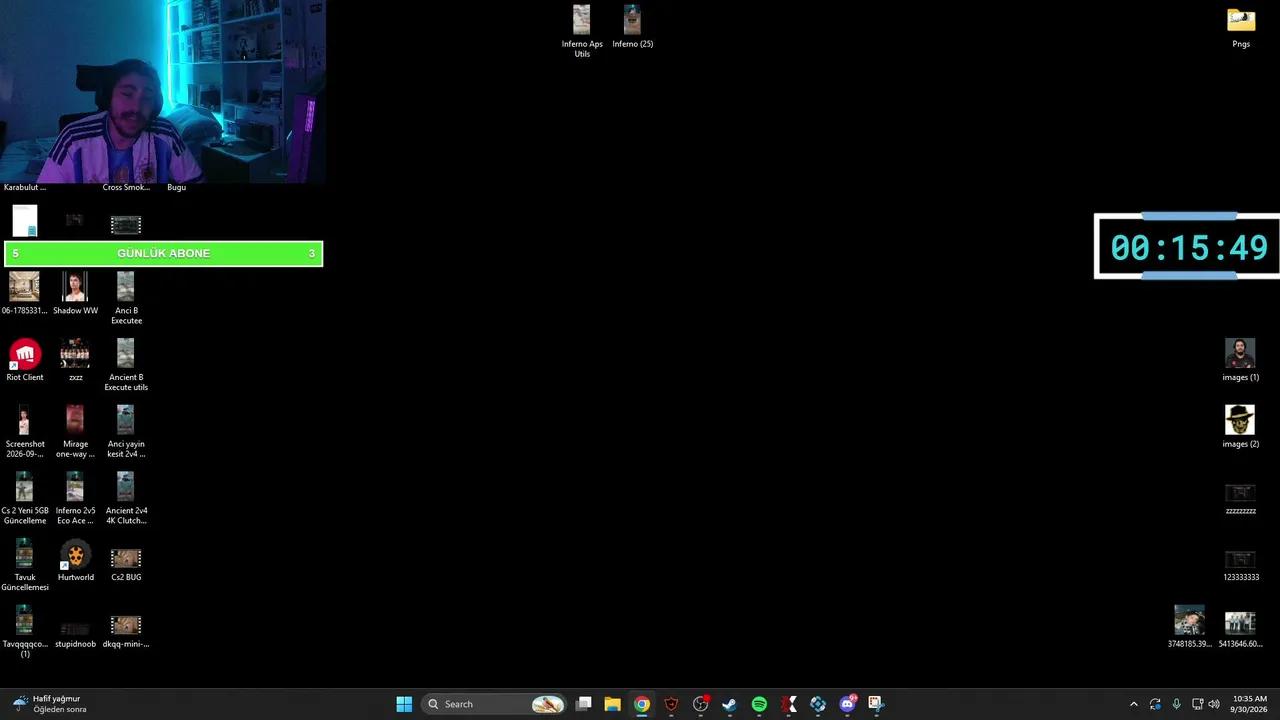Select the Cs 2 Yeni 5GB Güncelleme file
This screenshot has width=1280, height=720.
pos(25,498)
